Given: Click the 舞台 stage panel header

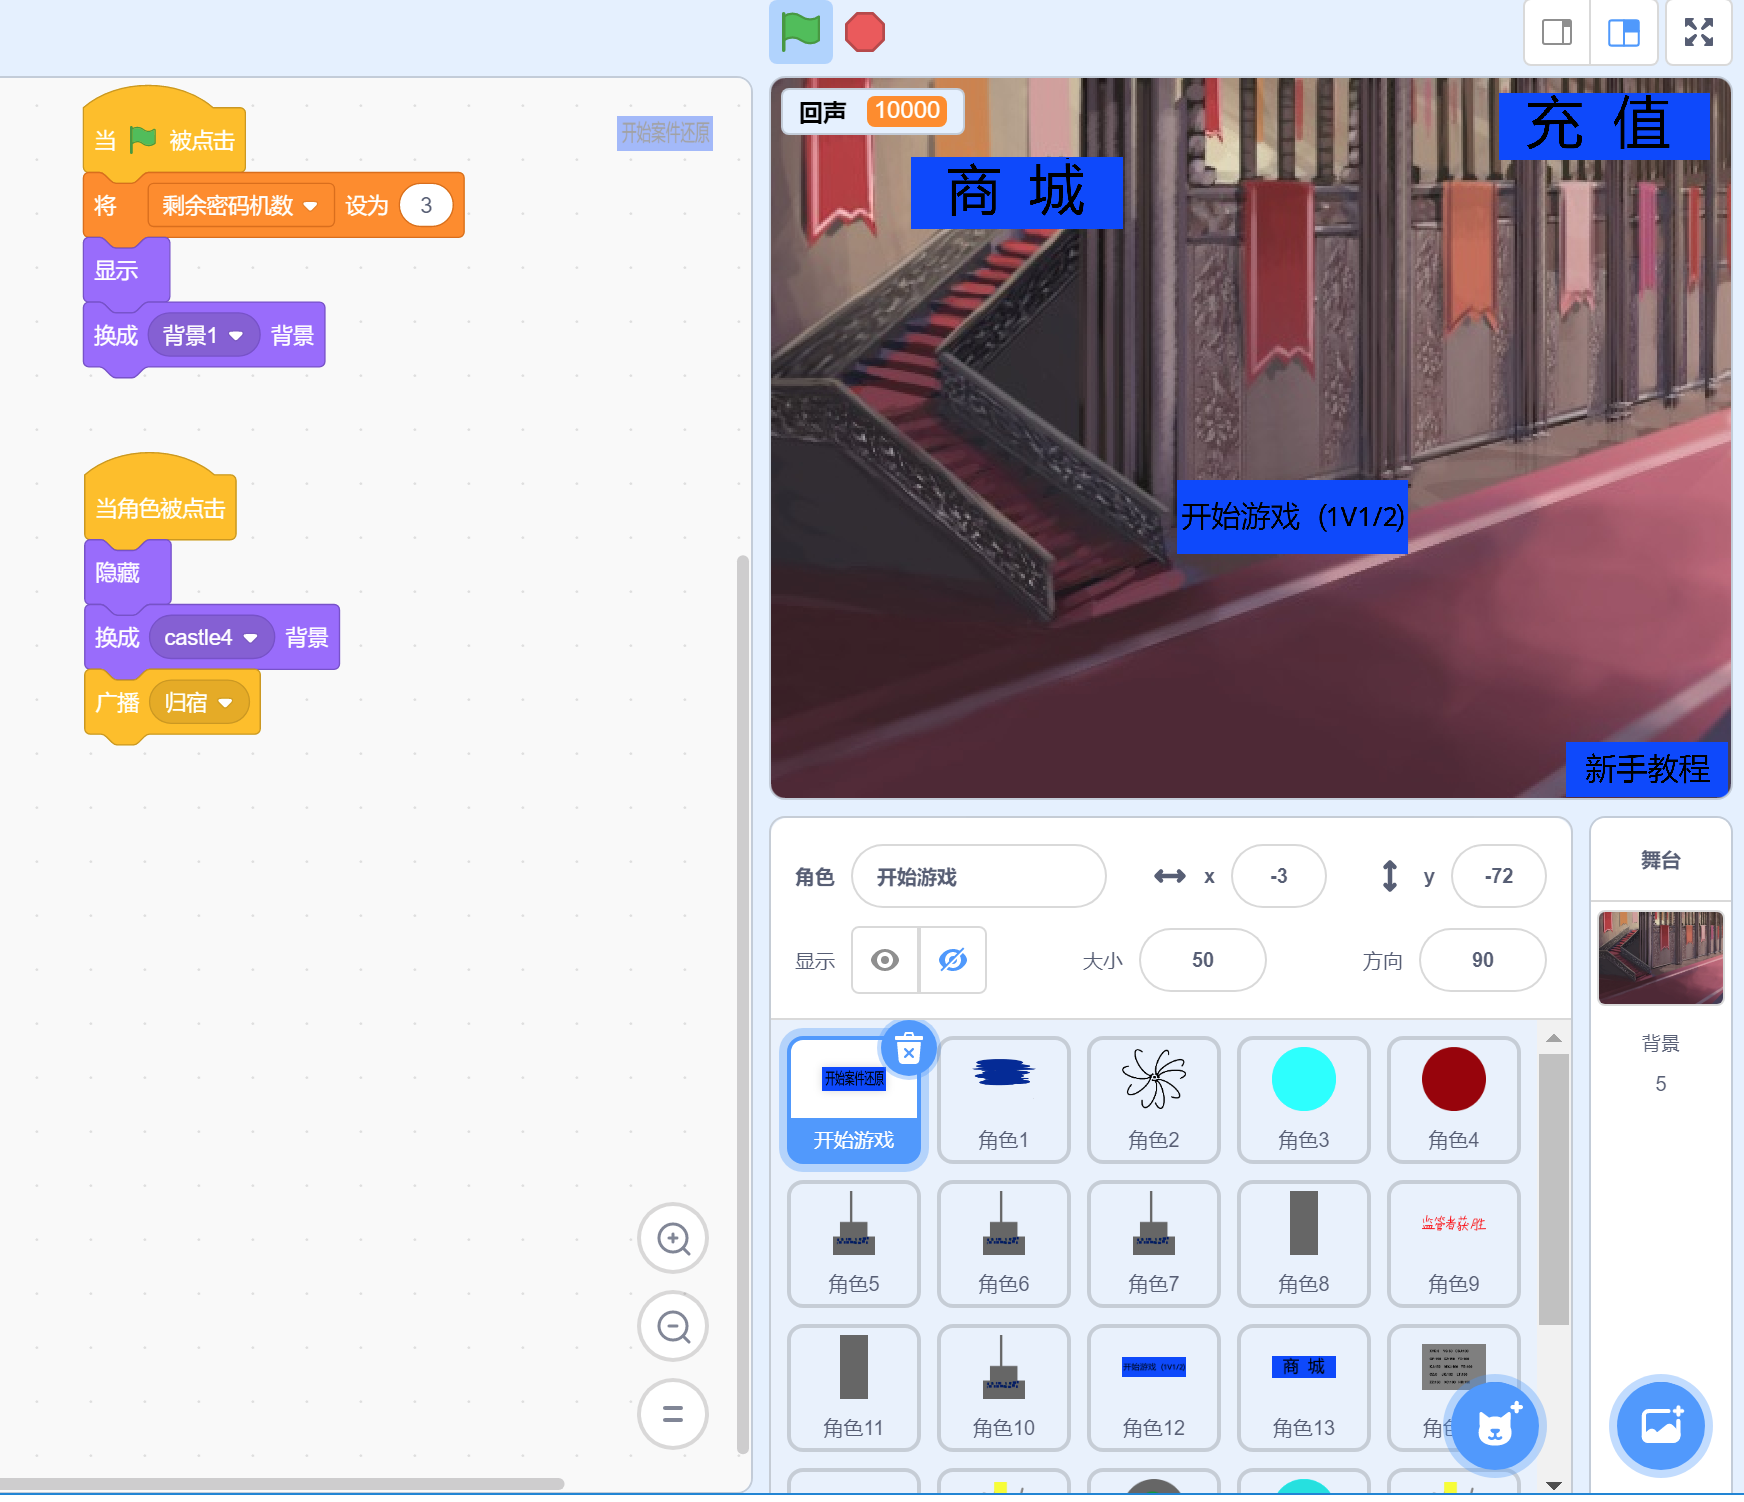Looking at the screenshot, I should 1660,860.
